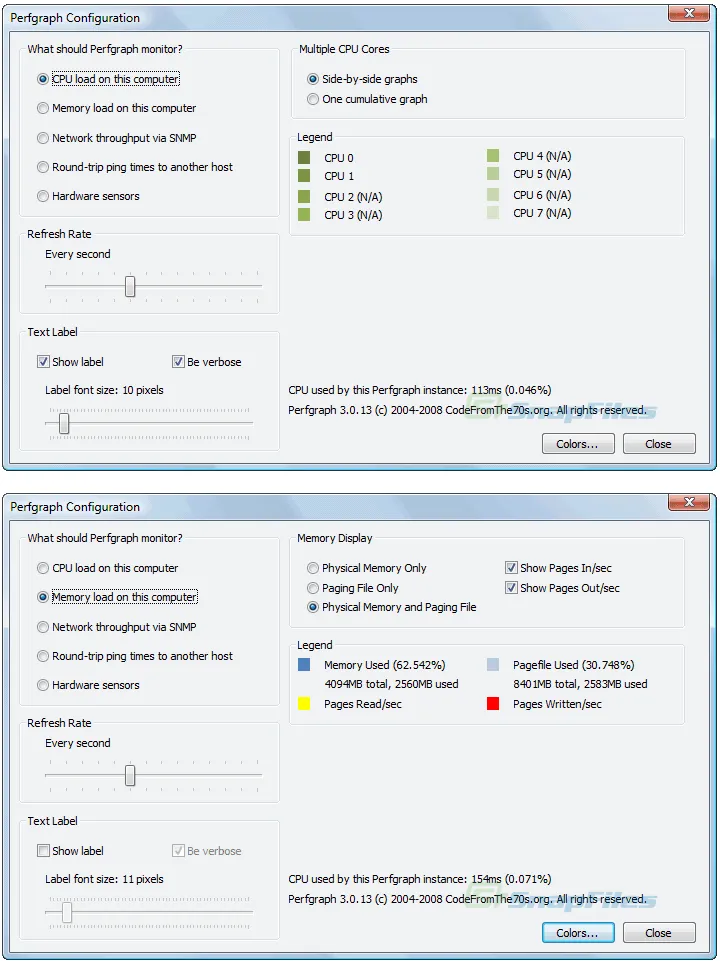Select CPU load radio in bottom window
The height and width of the screenshot is (961, 720).
[42, 568]
